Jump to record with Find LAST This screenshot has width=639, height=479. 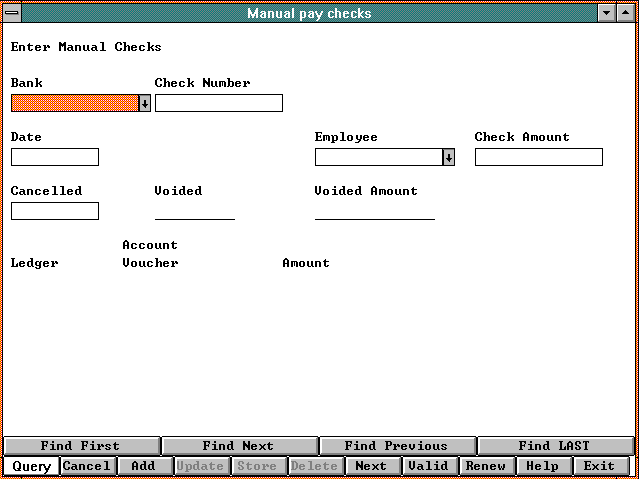(554, 446)
